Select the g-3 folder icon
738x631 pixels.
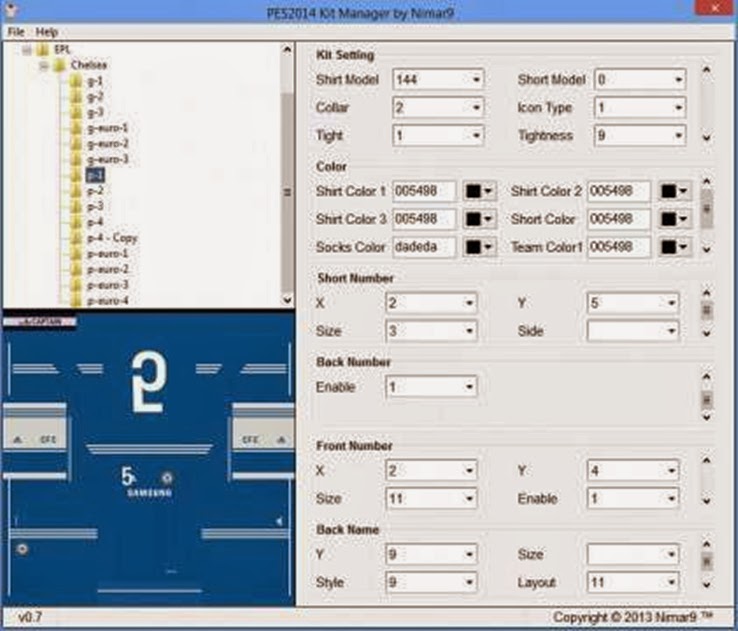(76, 112)
